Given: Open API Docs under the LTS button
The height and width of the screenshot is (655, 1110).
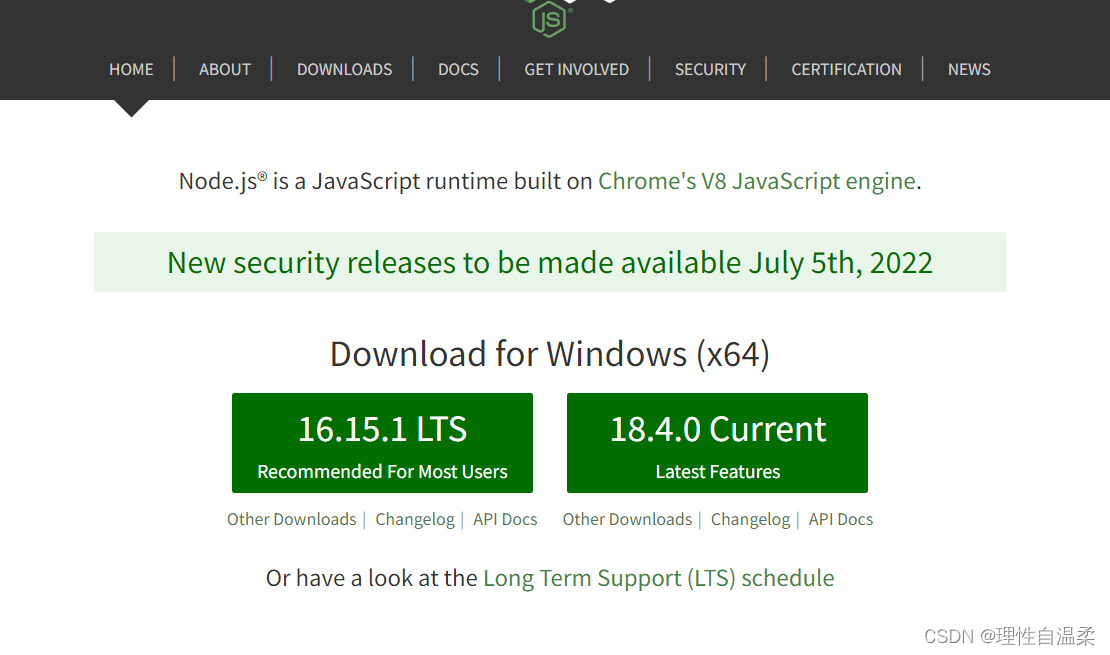Looking at the screenshot, I should (505, 519).
